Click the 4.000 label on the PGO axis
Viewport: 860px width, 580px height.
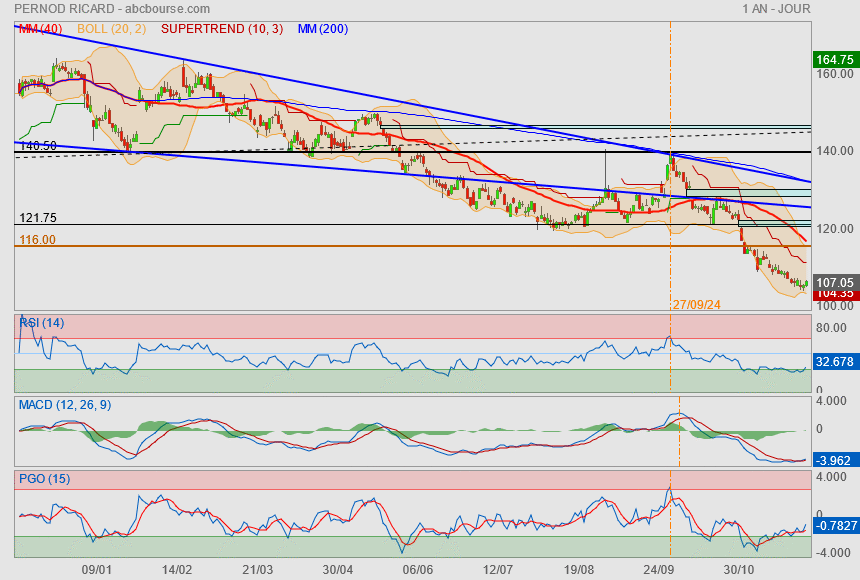click(831, 477)
